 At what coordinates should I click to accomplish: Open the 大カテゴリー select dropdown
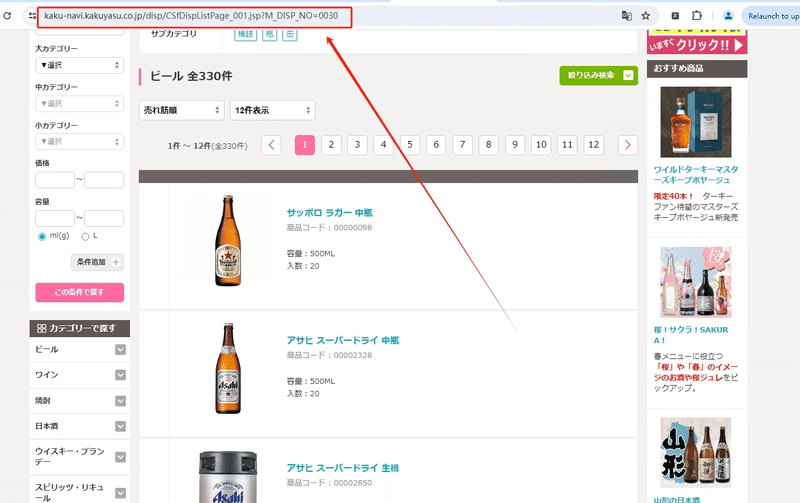pyautogui.click(x=80, y=65)
